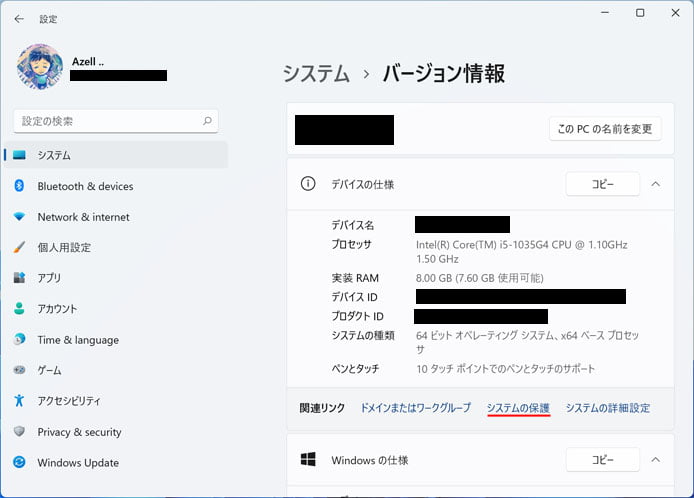This screenshot has width=694, height=498.
Task: Go back with the arrow icon
Action: 19,19
